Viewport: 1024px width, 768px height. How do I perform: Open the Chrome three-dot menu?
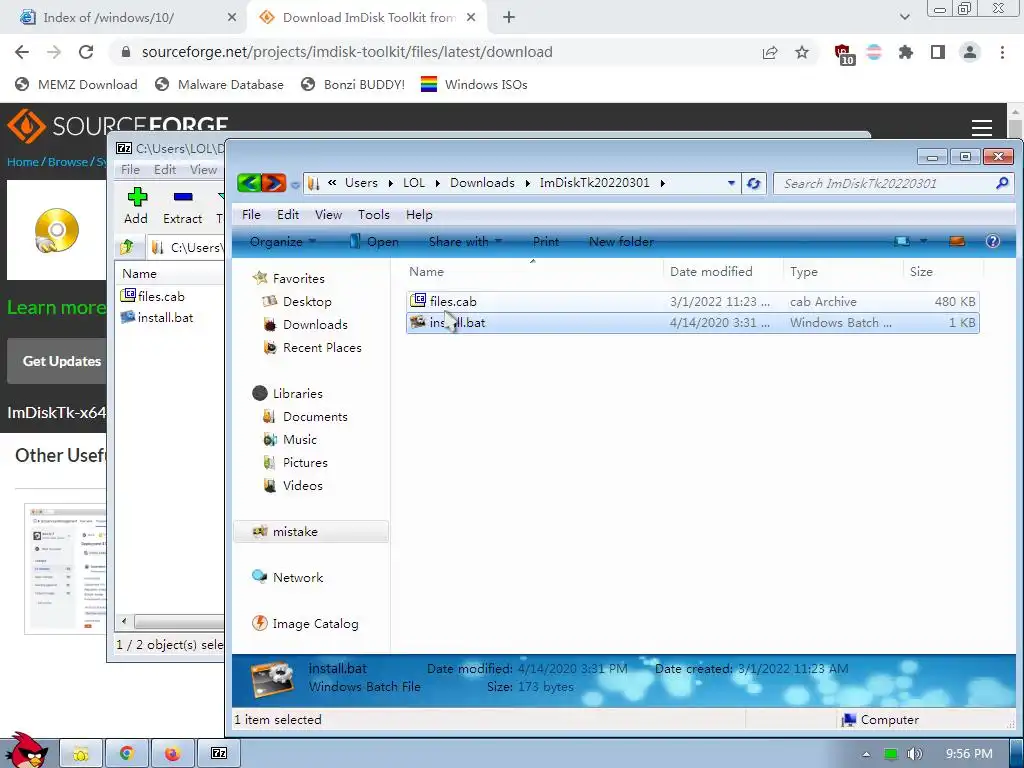click(1002, 52)
